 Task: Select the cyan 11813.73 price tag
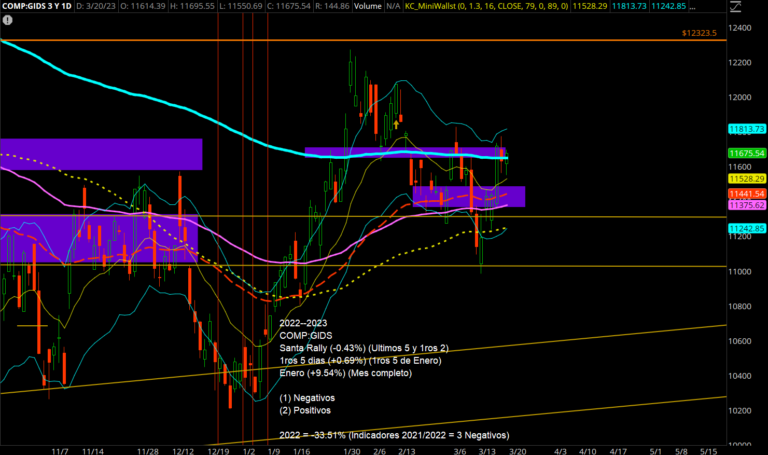coord(747,130)
